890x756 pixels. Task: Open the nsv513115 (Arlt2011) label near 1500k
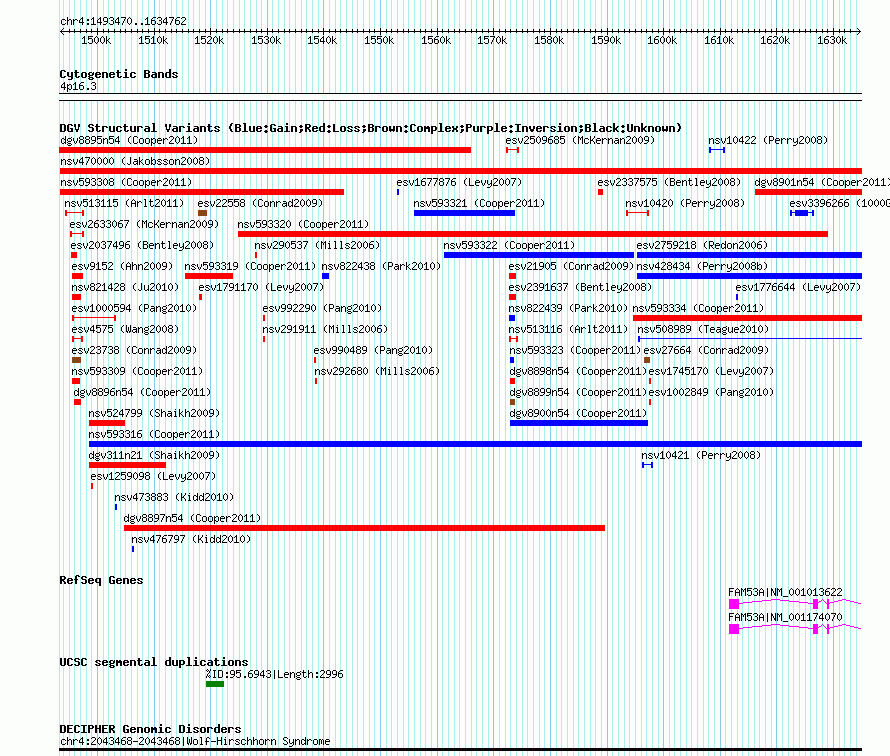pyautogui.click(x=124, y=203)
